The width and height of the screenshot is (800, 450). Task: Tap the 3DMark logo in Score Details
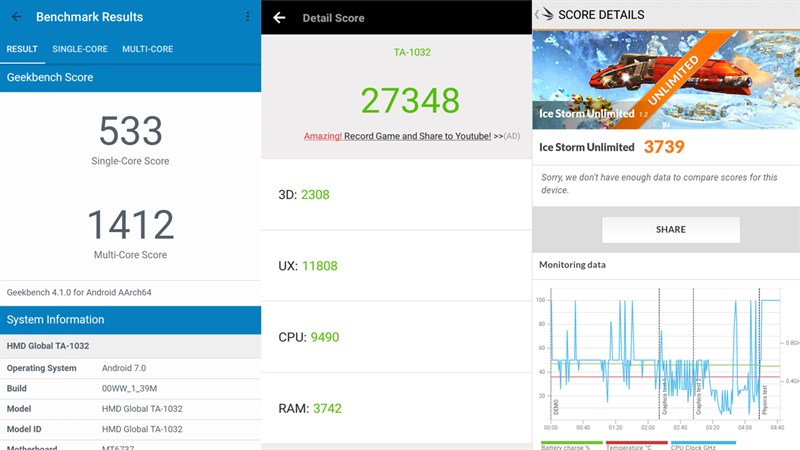[546, 14]
